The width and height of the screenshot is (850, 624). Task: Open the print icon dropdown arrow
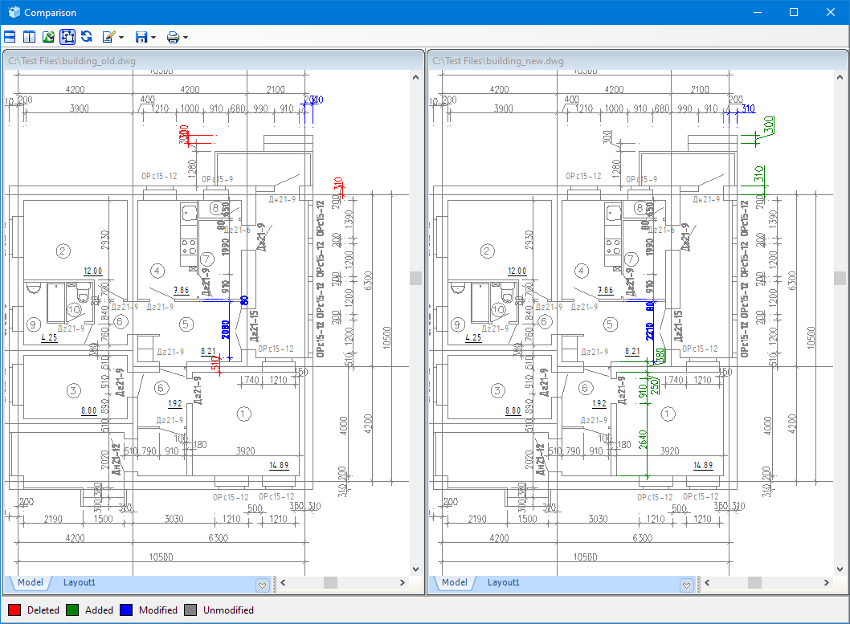[x=185, y=37]
